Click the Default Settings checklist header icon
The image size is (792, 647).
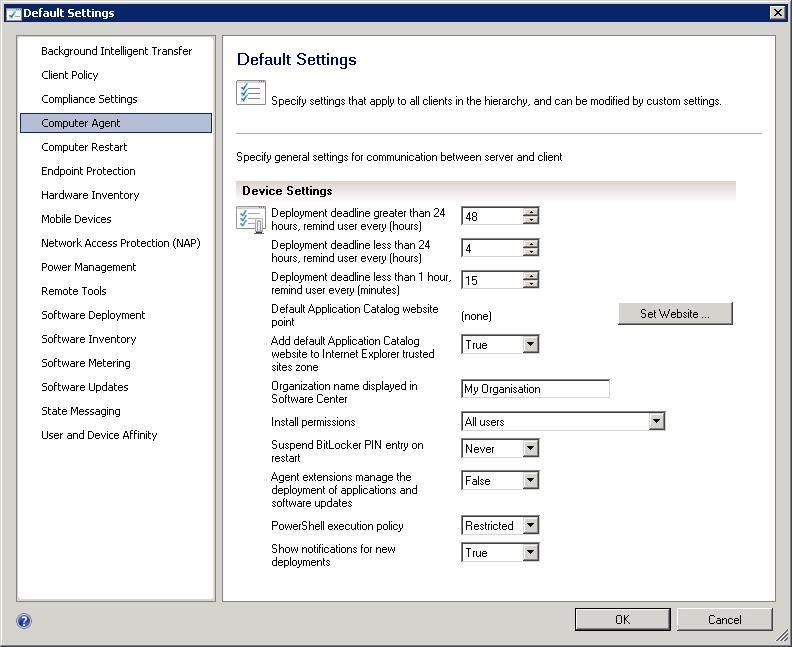click(x=250, y=93)
